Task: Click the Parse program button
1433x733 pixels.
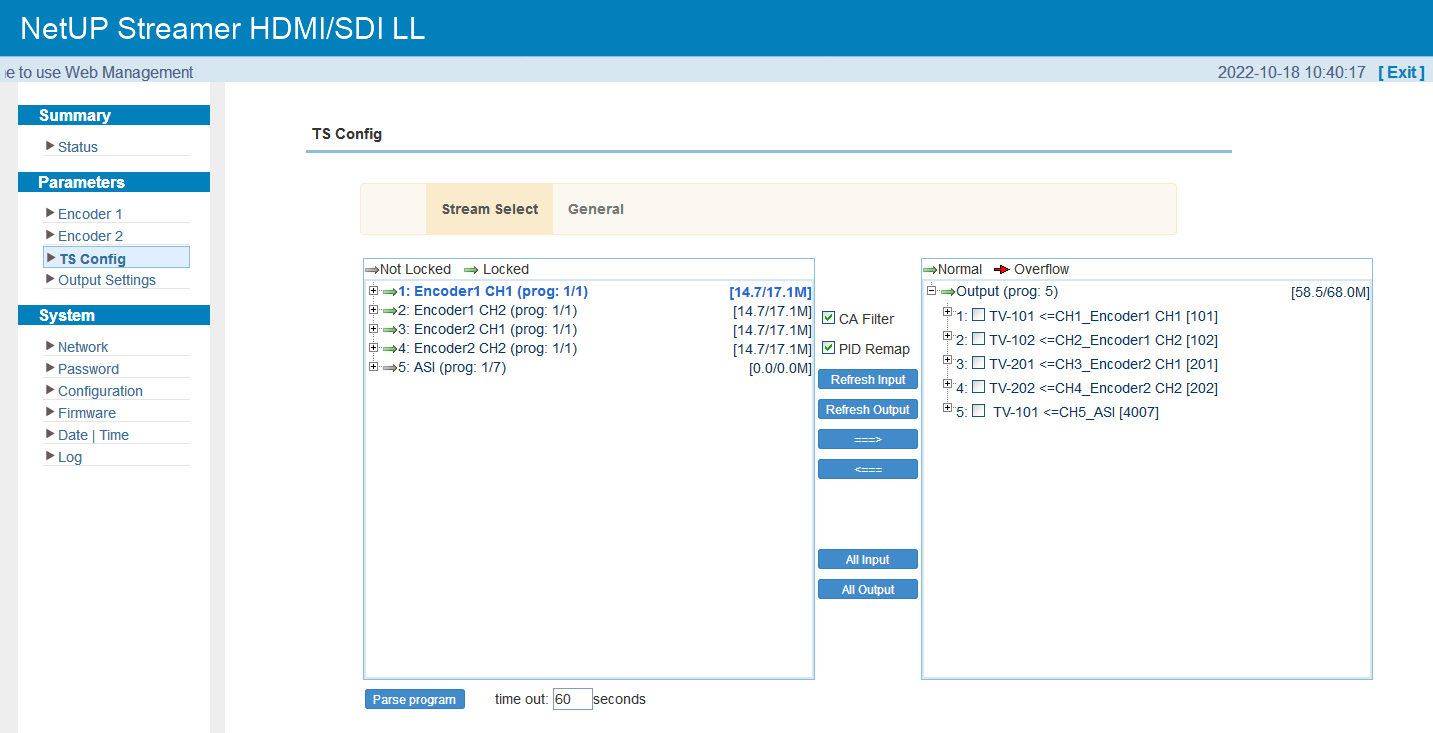Action: tap(415, 700)
